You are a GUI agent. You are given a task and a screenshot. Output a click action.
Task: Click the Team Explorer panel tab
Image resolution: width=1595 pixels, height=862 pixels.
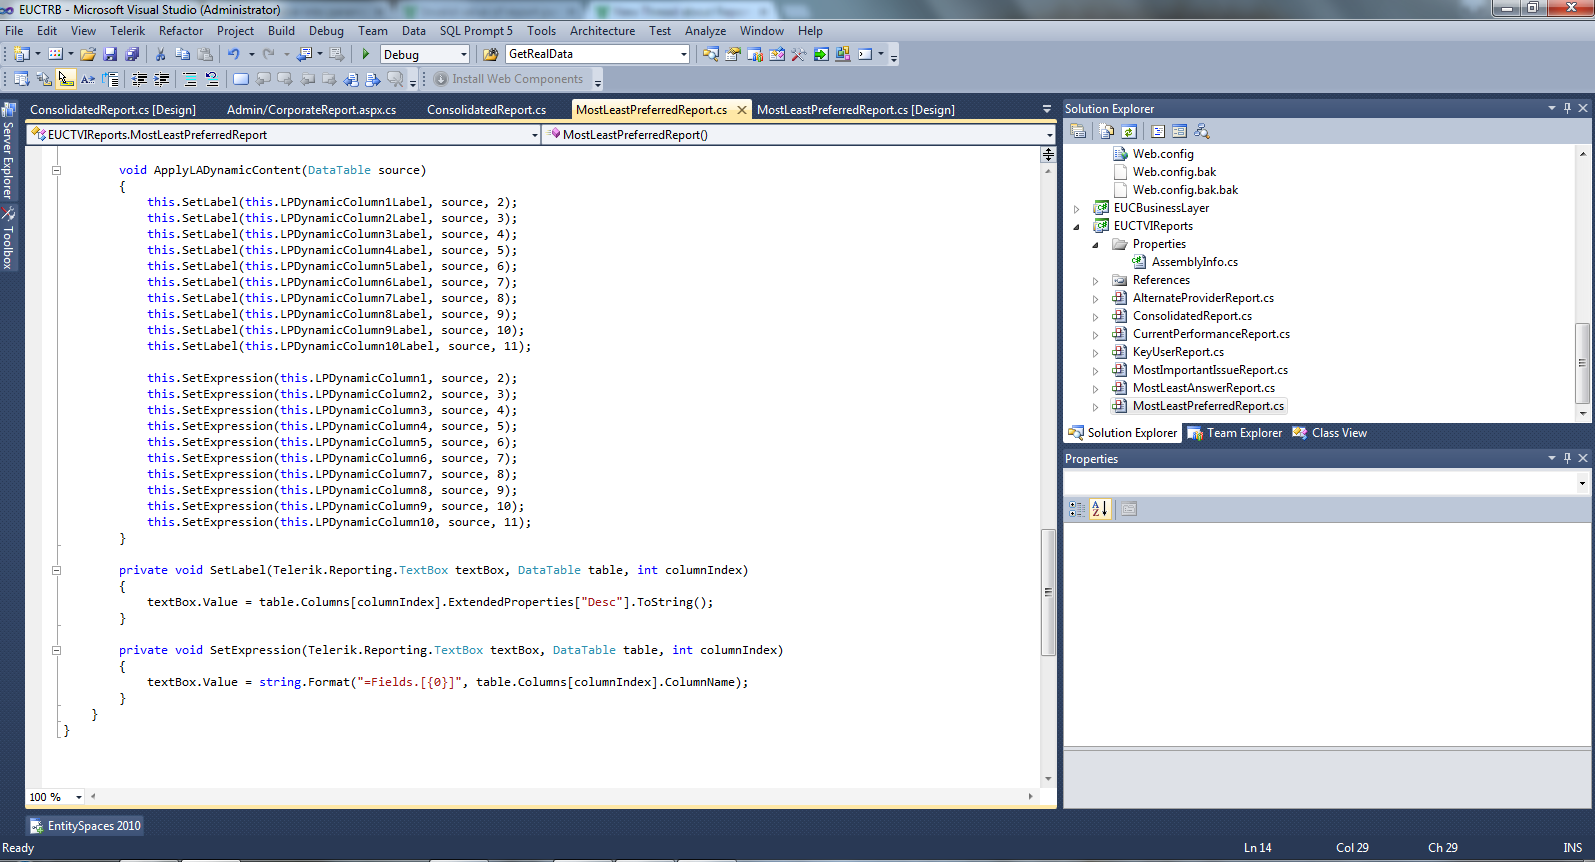click(1235, 433)
